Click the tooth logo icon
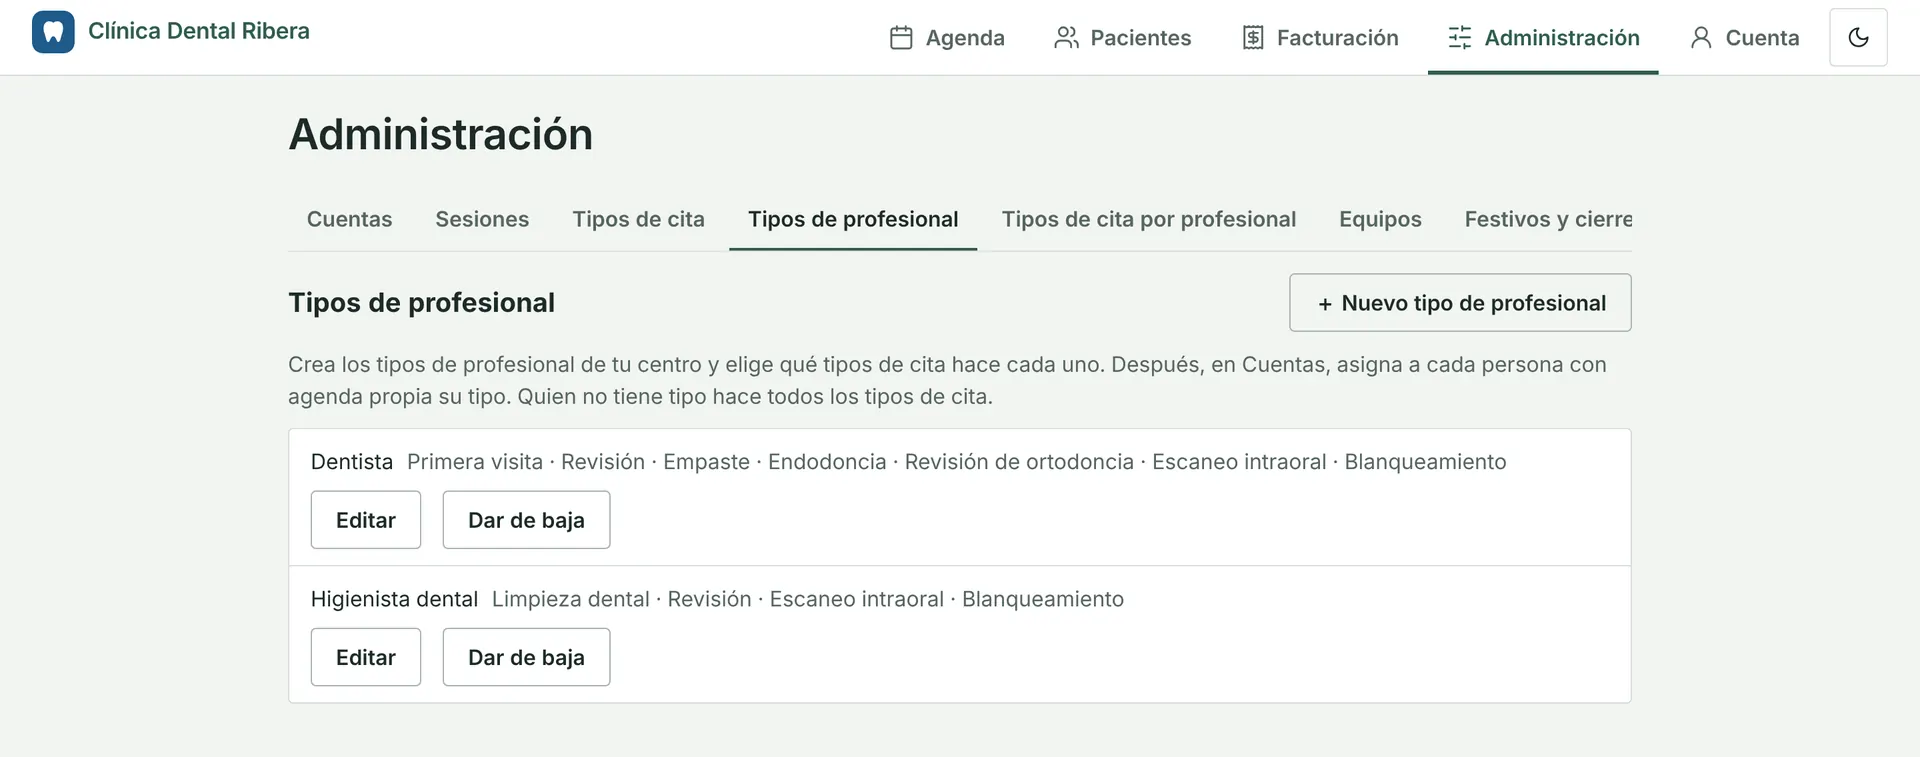The image size is (1920, 757). (x=53, y=32)
